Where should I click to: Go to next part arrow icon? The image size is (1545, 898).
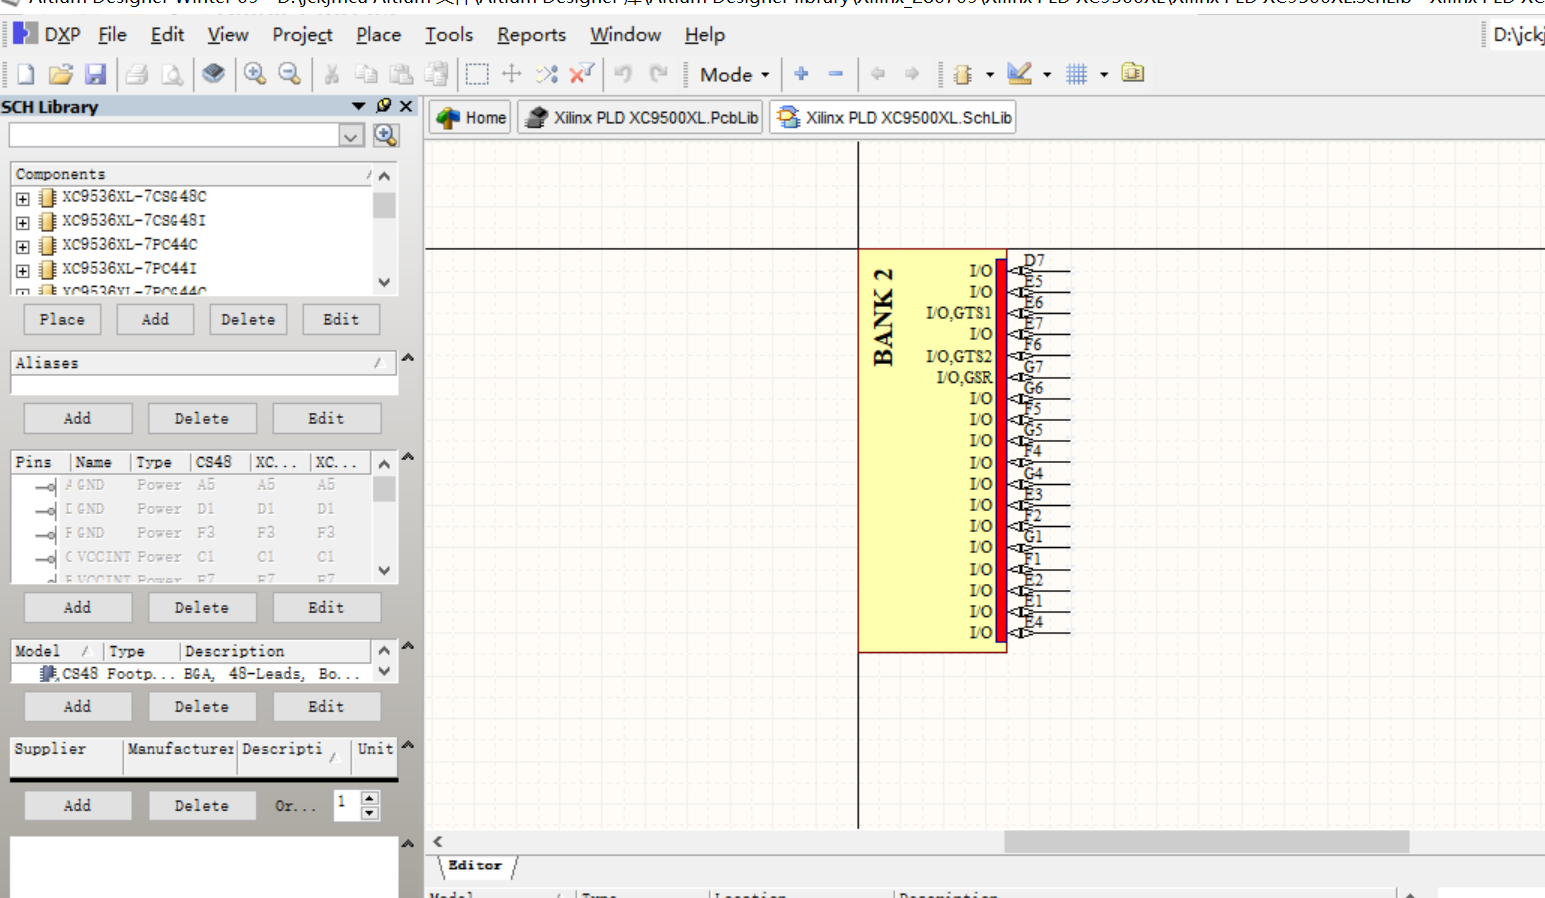point(912,74)
